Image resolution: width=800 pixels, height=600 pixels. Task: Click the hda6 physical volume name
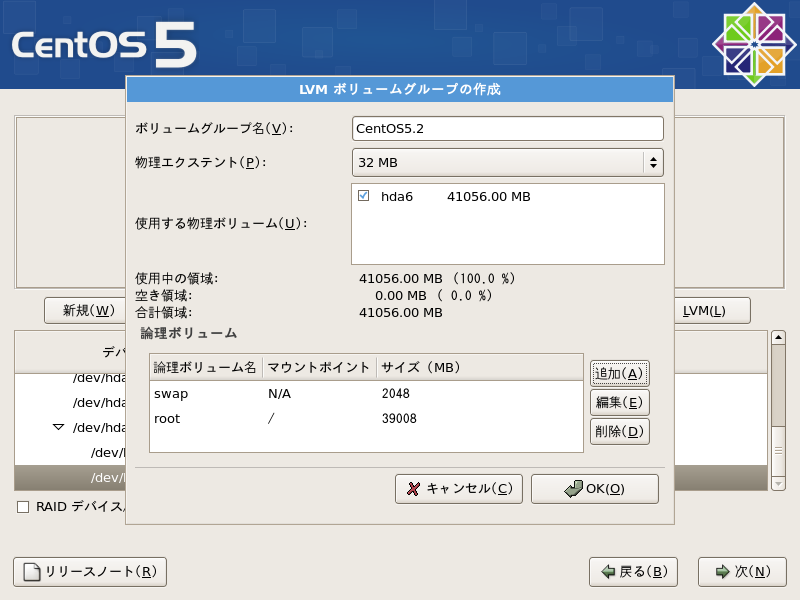pyautogui.click(x=397, y=196)
